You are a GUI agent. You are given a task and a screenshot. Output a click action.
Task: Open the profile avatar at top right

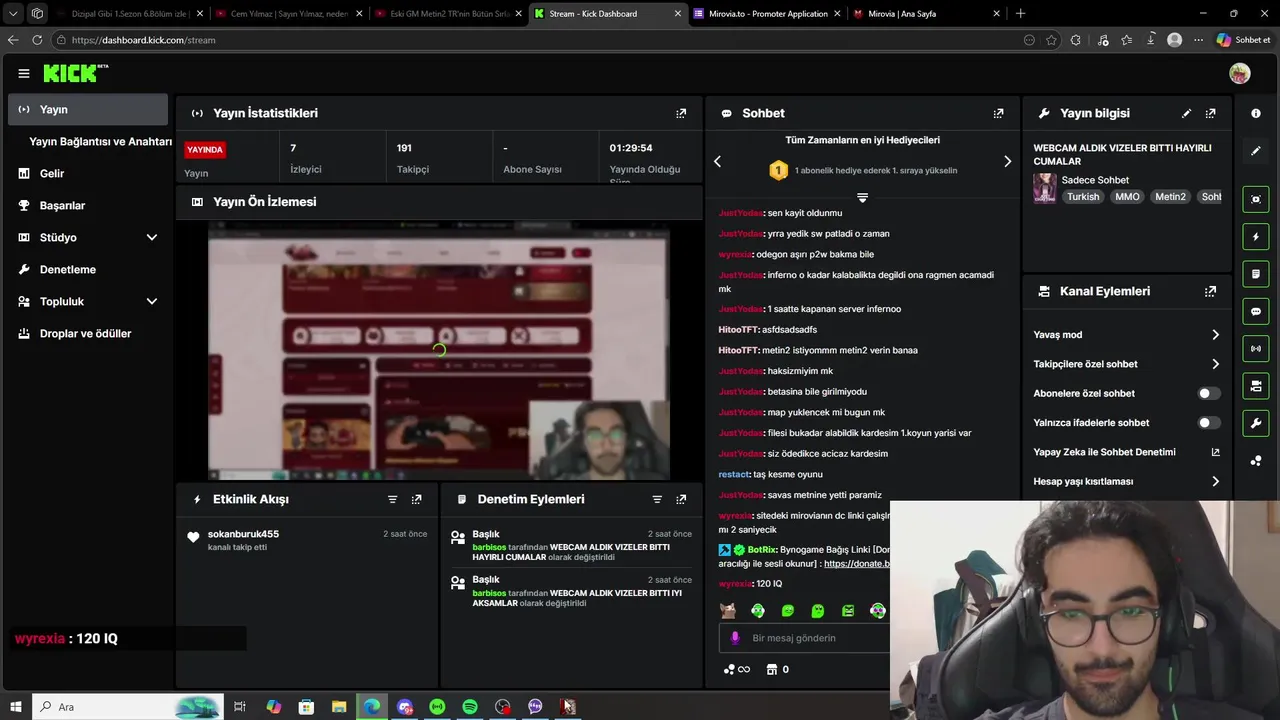pyautogui.click(x=1240, y=73)
